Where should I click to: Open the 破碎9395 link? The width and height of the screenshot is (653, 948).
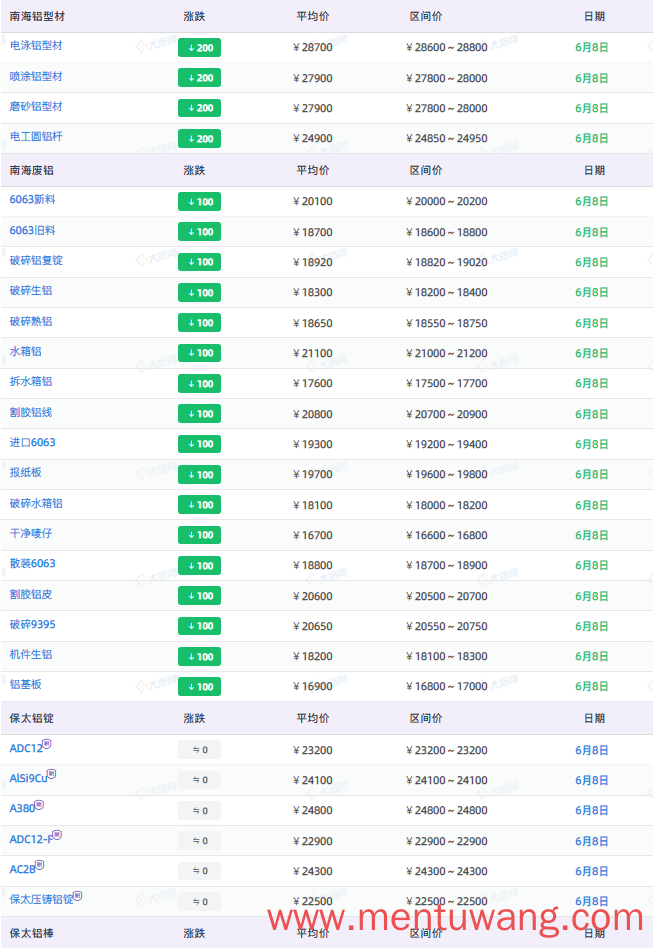coord(33,625)
